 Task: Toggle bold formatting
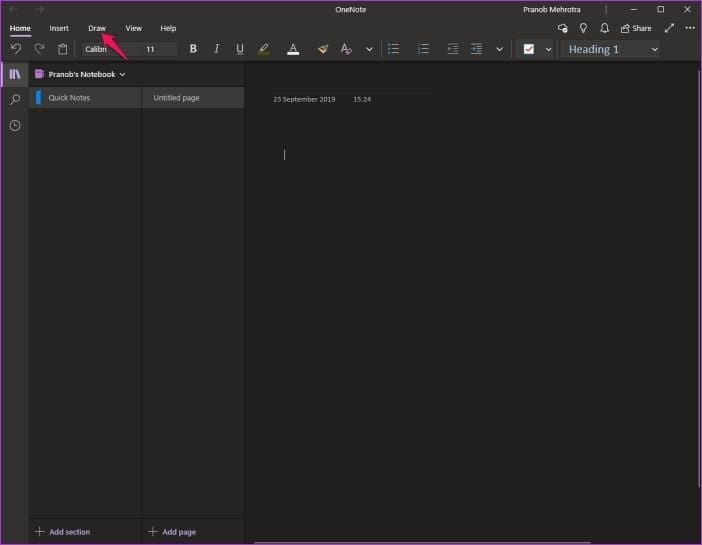tap(193, 49)
